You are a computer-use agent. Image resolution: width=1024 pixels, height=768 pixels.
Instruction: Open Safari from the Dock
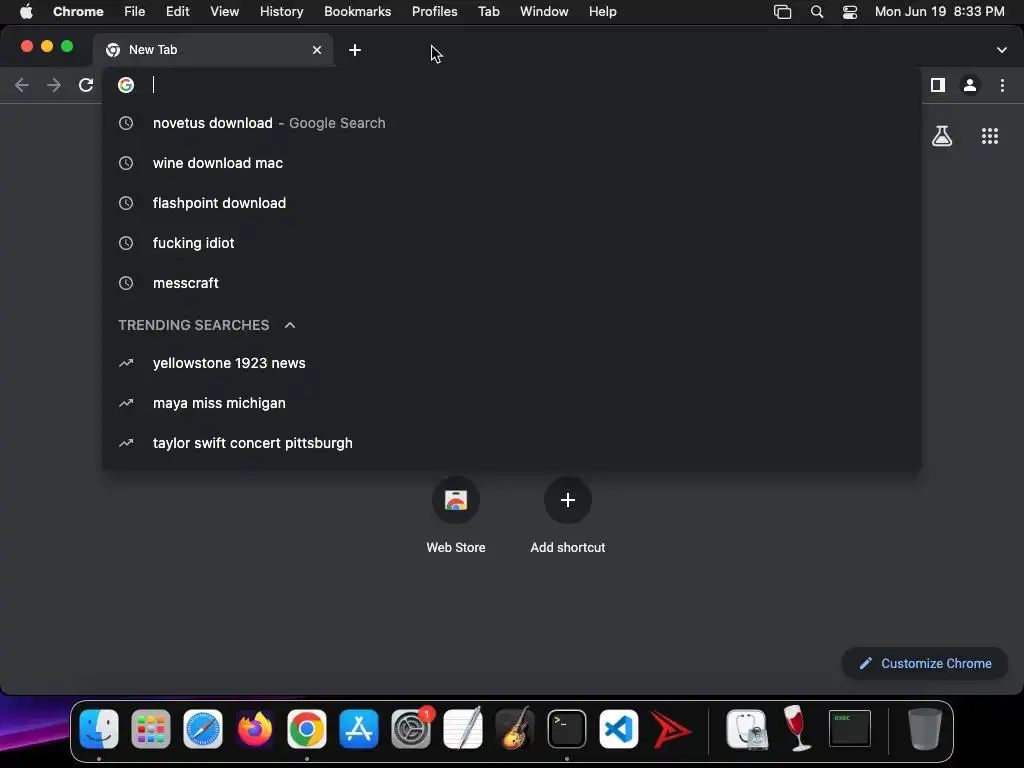[x=202, y=729]
